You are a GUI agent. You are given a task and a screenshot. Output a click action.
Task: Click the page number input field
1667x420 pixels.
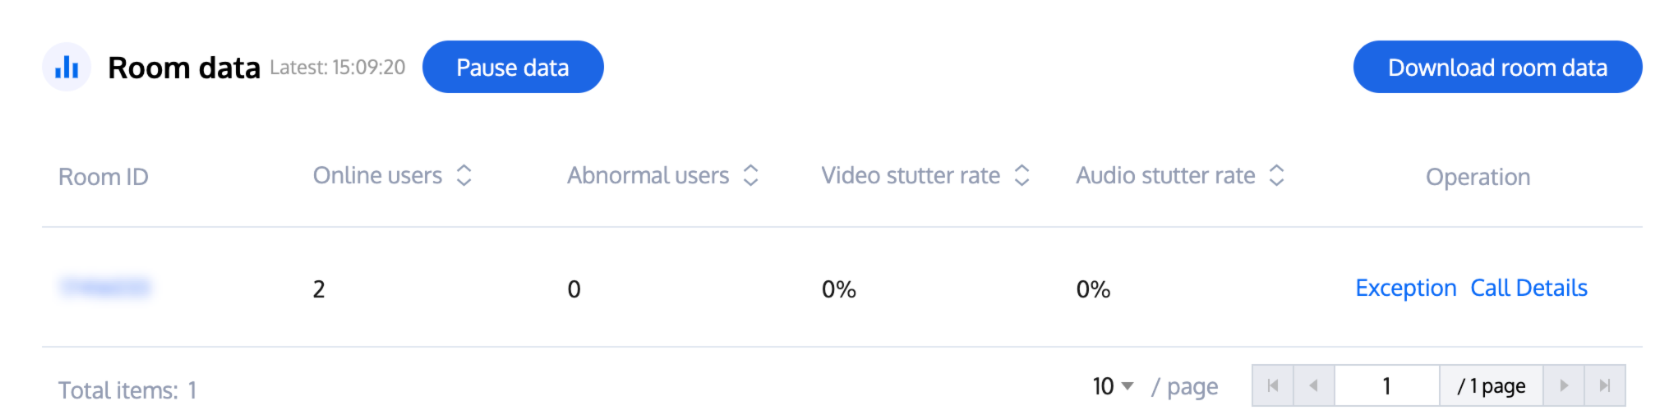point(1386,386)
